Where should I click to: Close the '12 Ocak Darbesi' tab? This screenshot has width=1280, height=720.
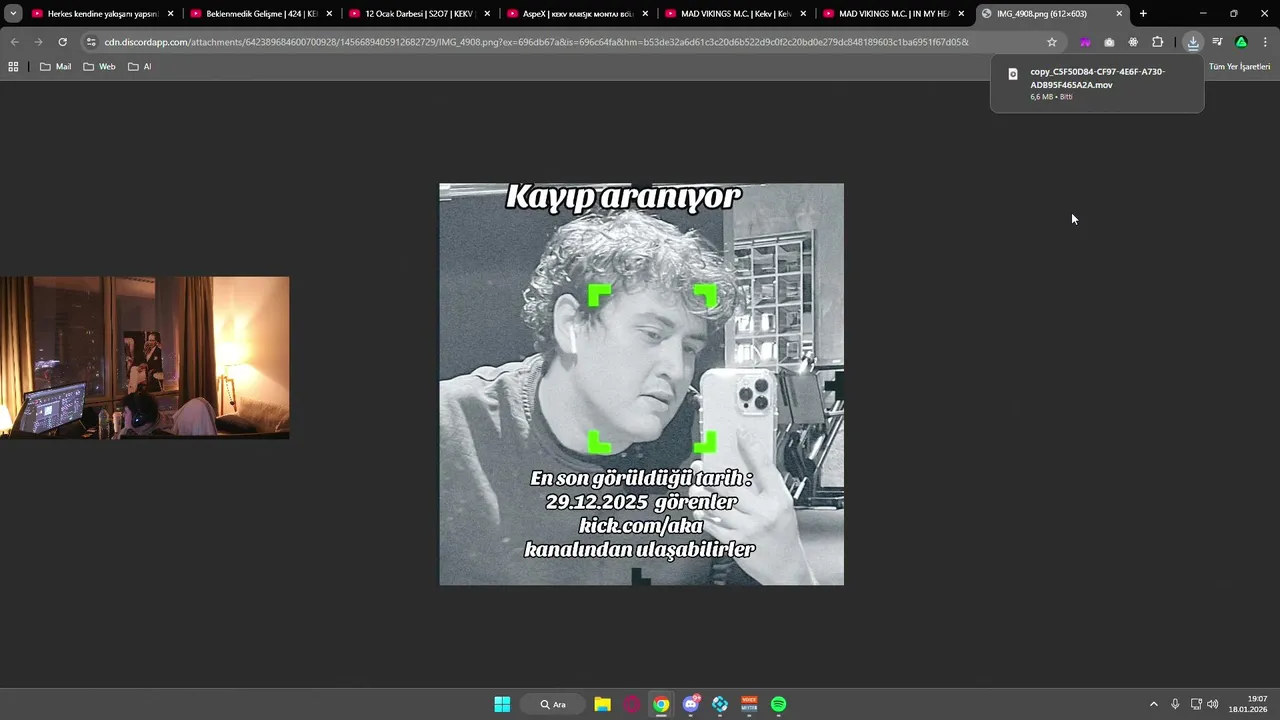(x=487, y=14)
